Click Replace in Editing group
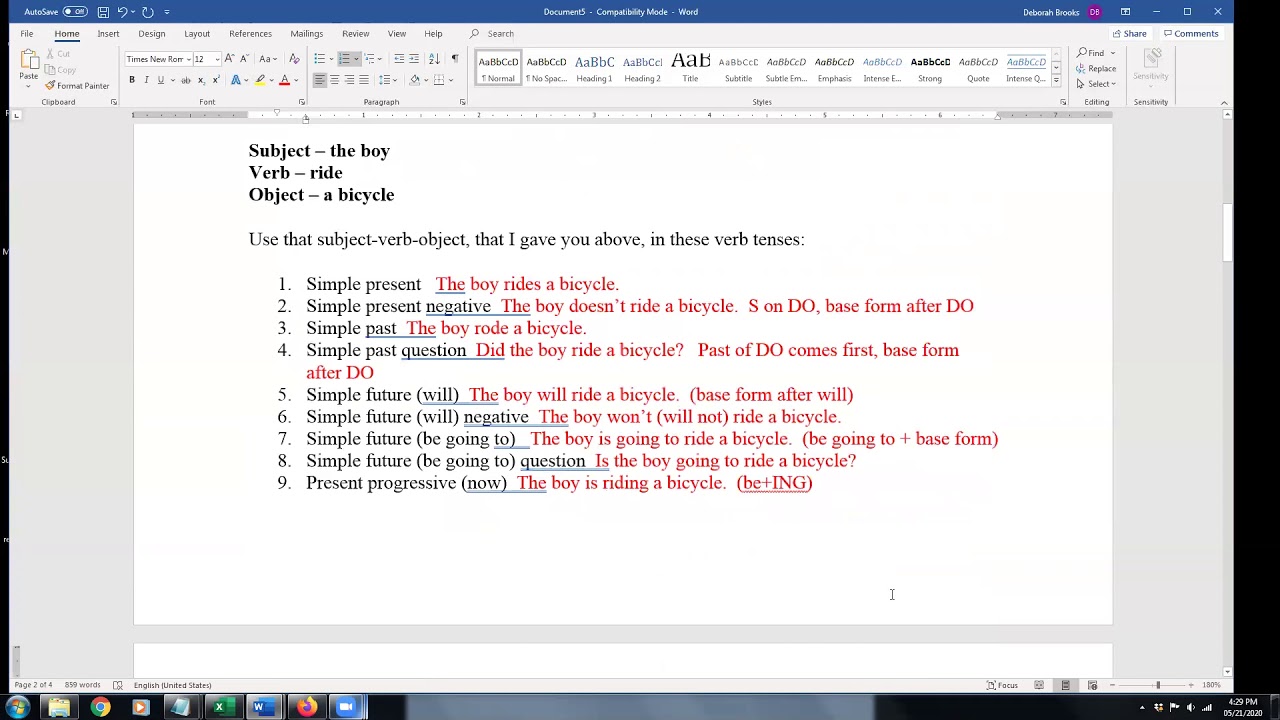Viewport: 1280px width, 720px height. coord(1097,69)
